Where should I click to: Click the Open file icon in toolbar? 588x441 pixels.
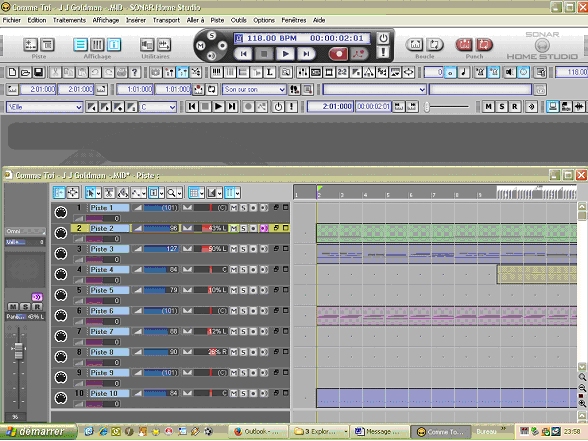point(25,72)
